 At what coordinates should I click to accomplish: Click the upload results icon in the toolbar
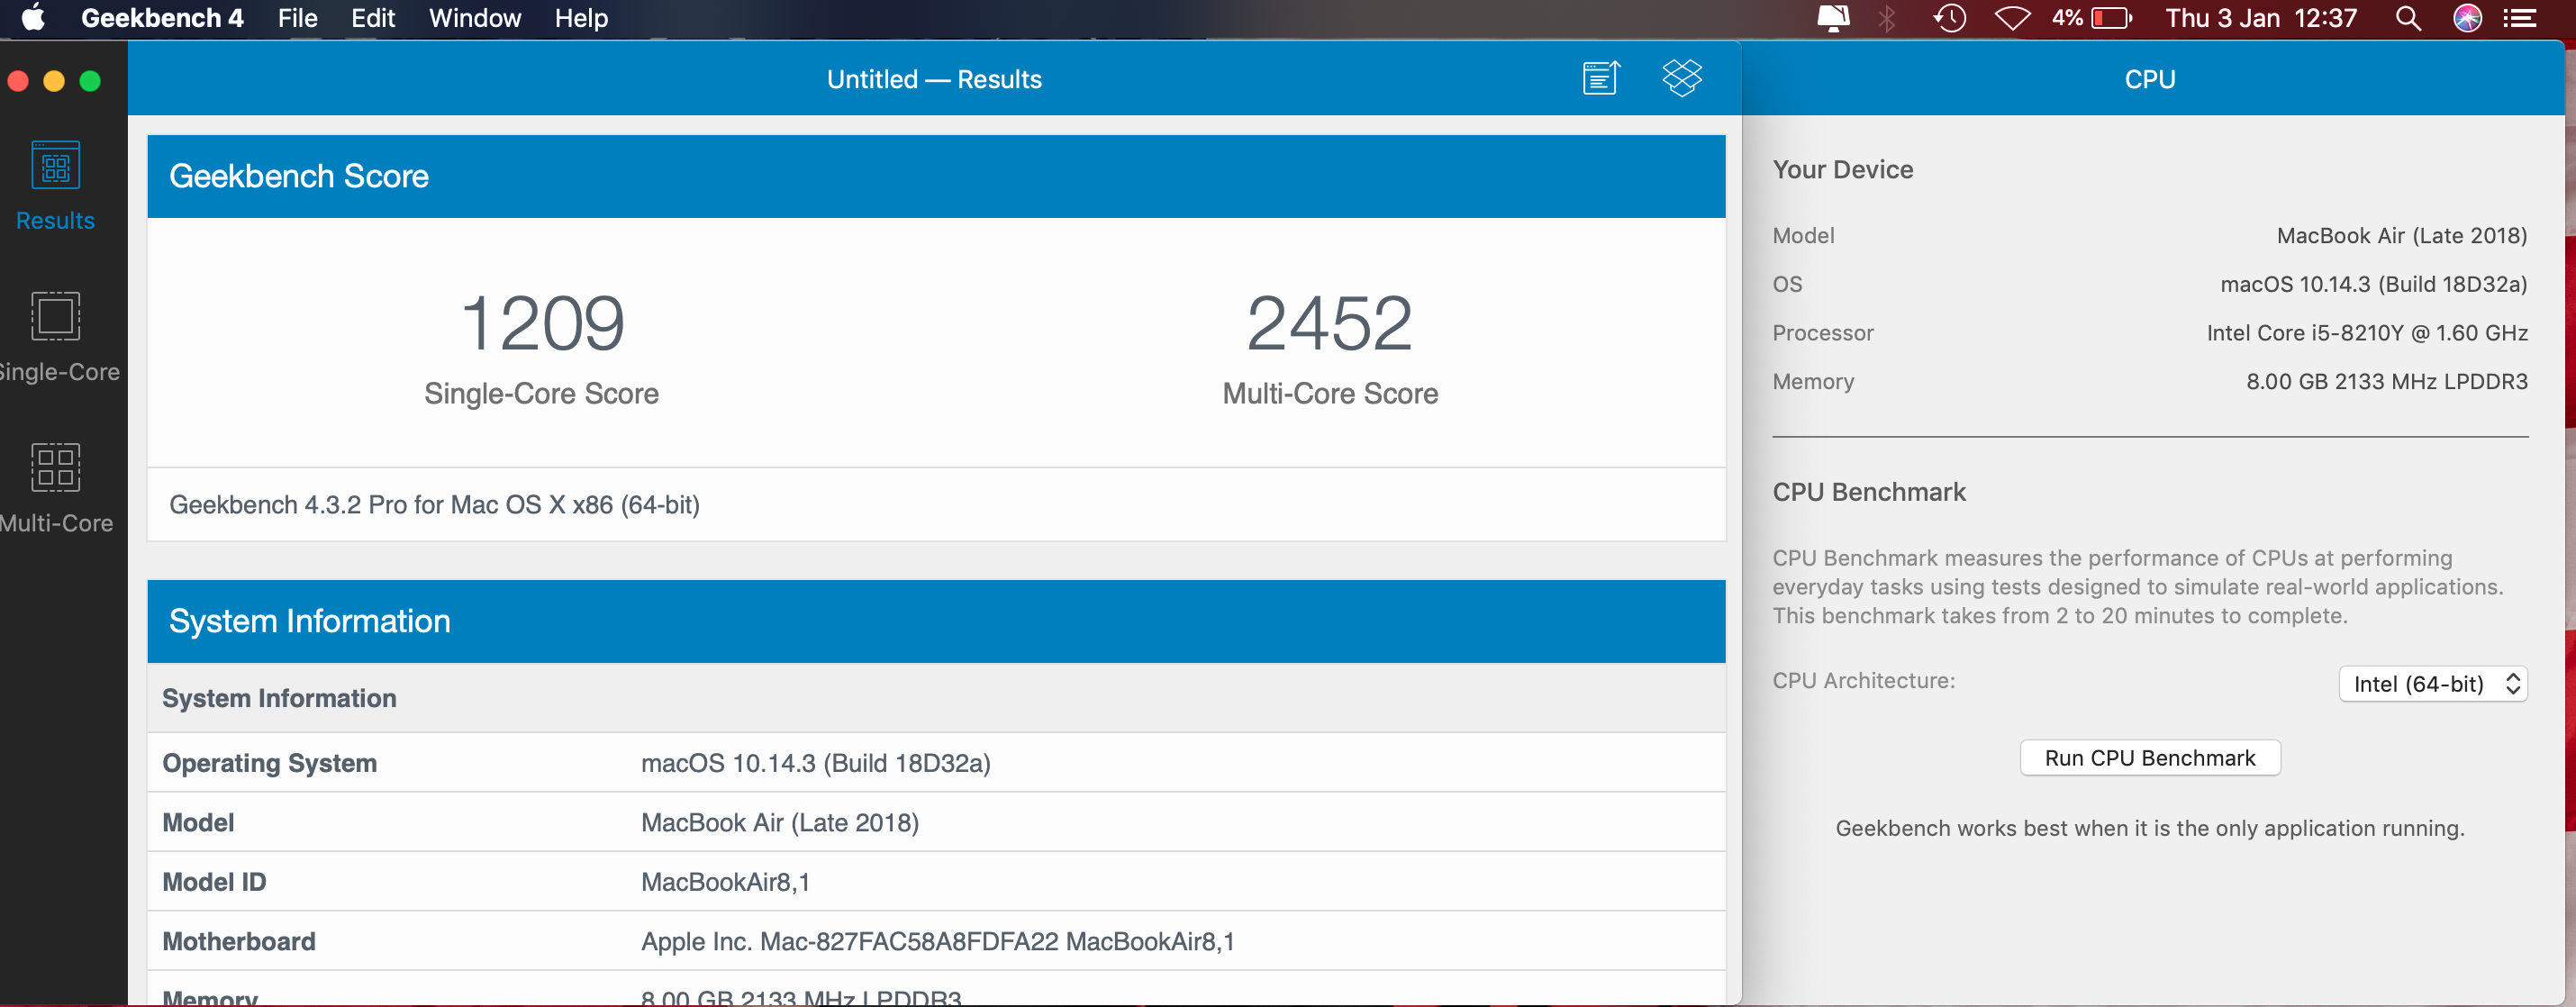coord(1600,78)
